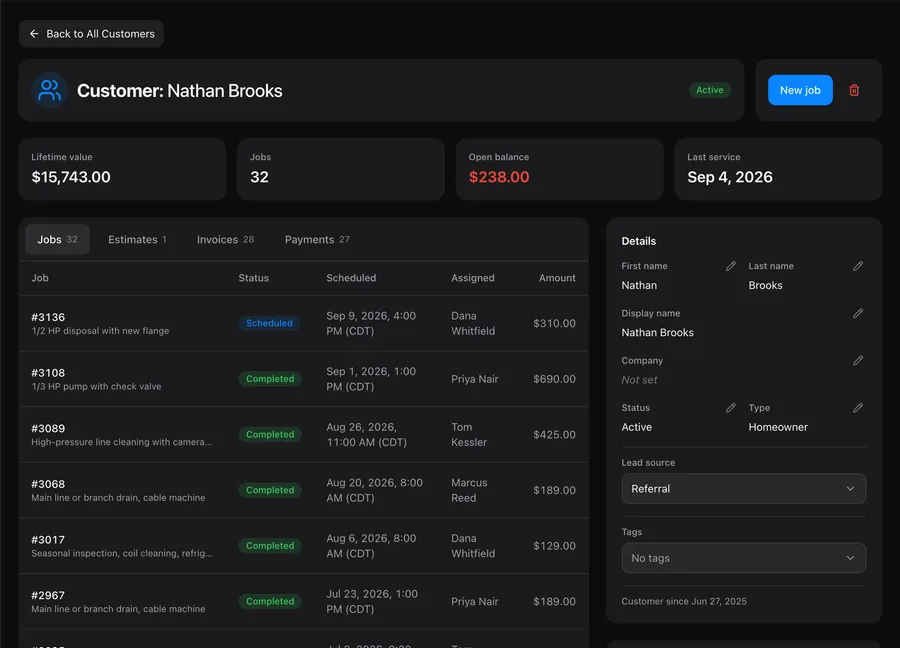Click the Homeowner type value
900x648 pixels.
(x=778, y=427)
